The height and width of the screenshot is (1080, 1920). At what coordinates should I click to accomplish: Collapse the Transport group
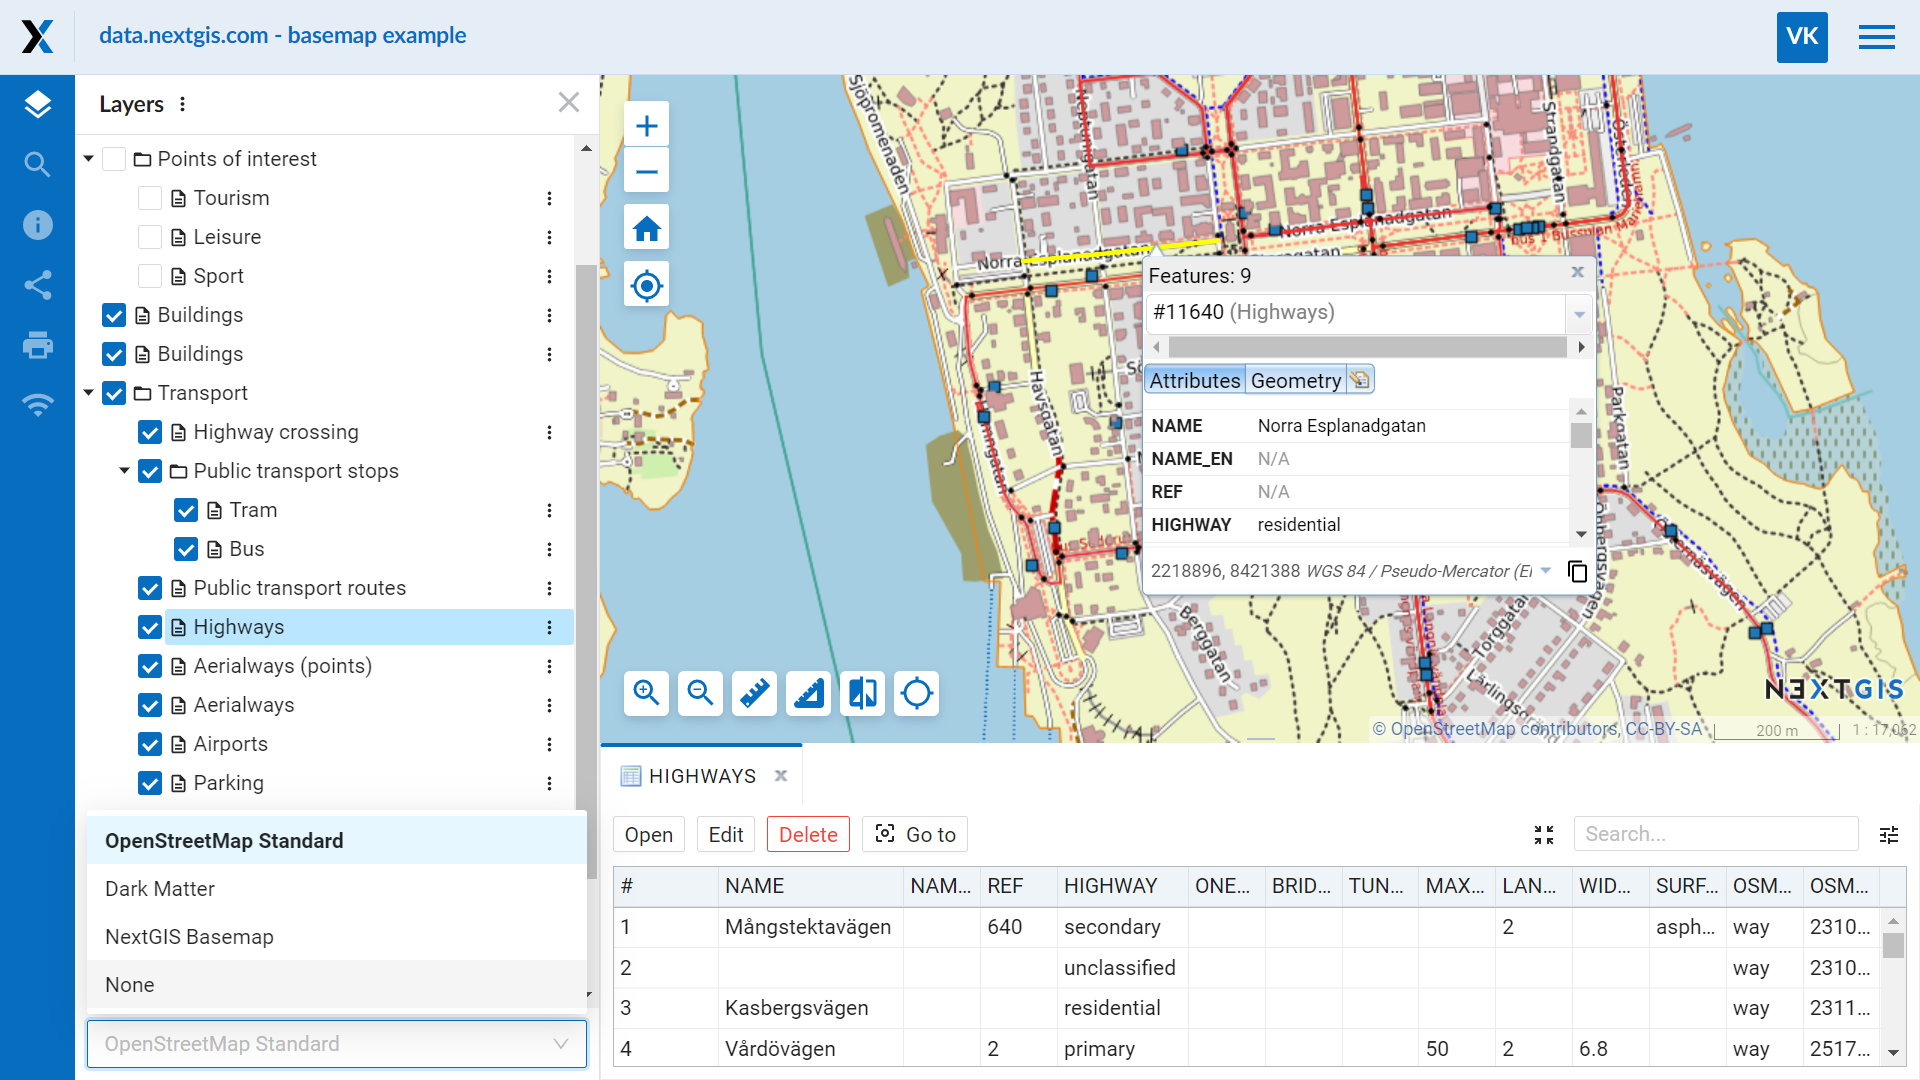tap(89, 393)
